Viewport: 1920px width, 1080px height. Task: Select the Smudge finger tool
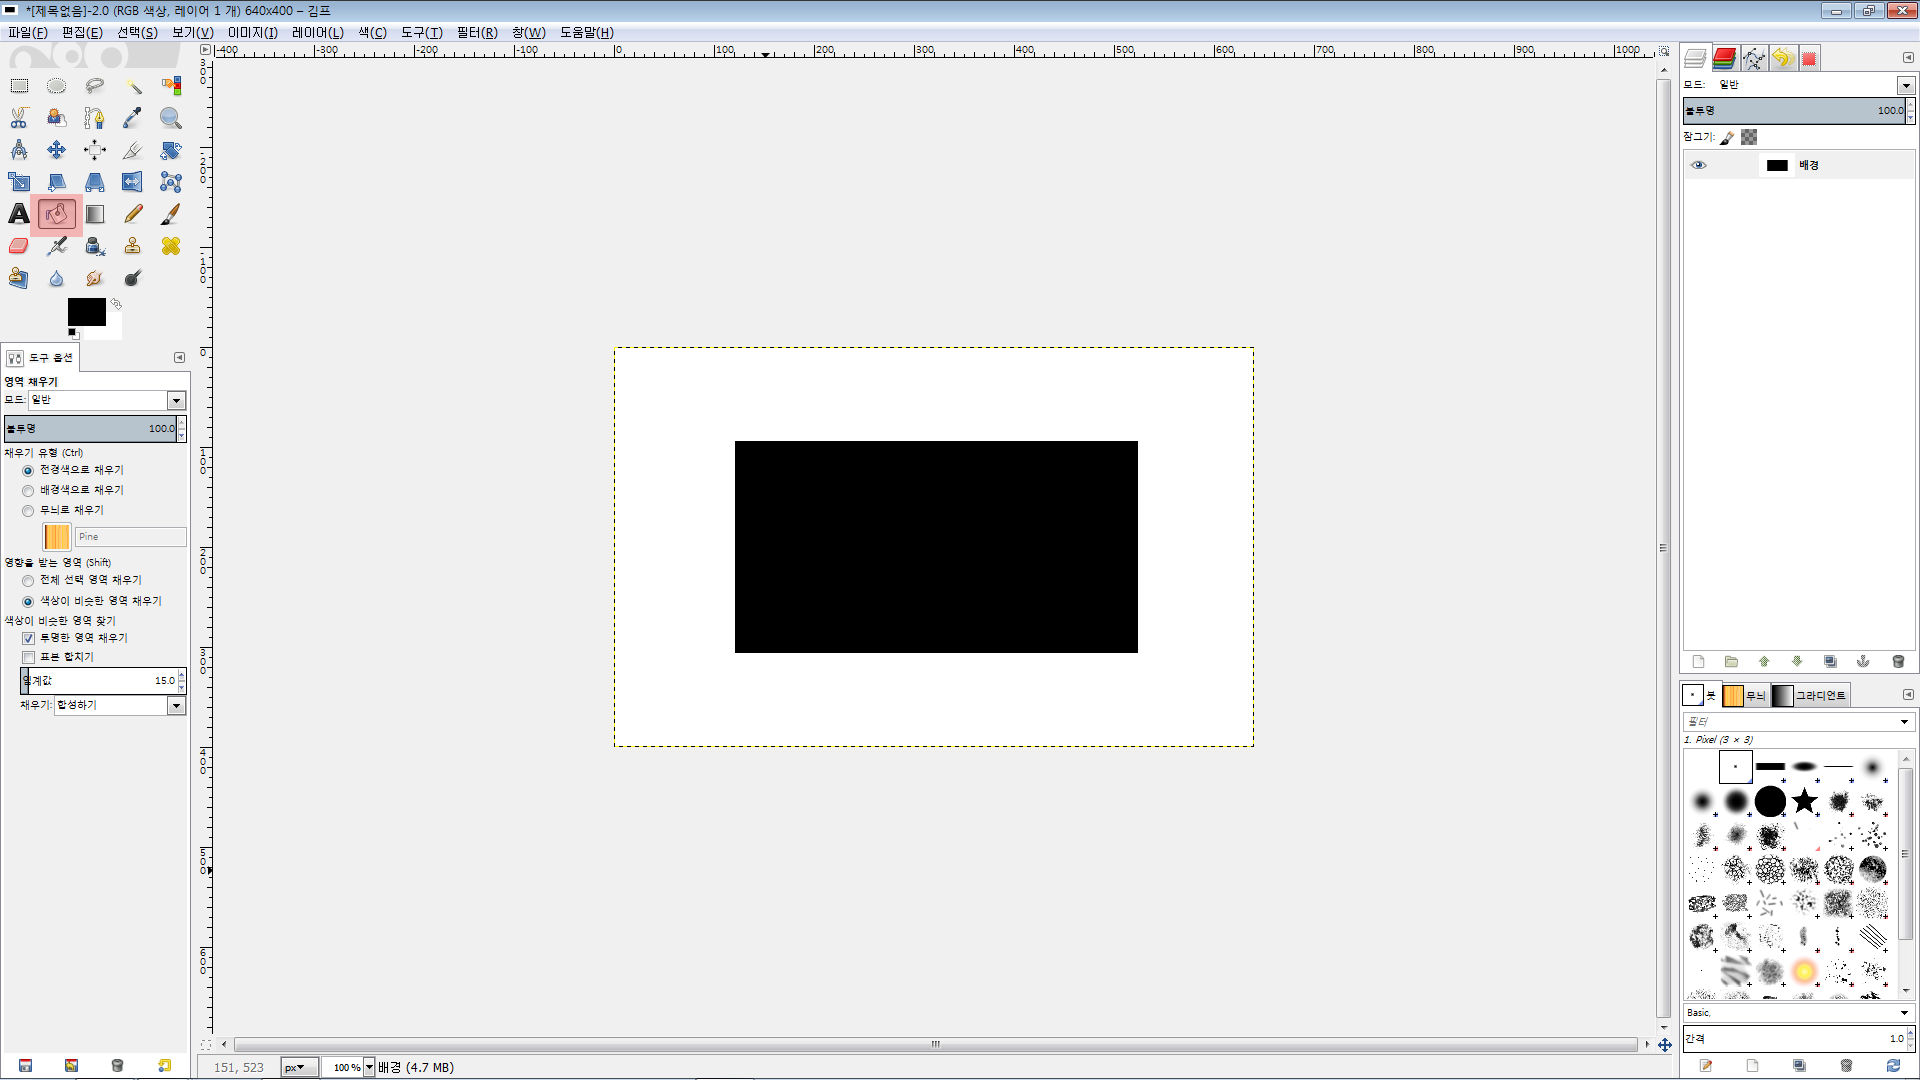coord(95,278)
